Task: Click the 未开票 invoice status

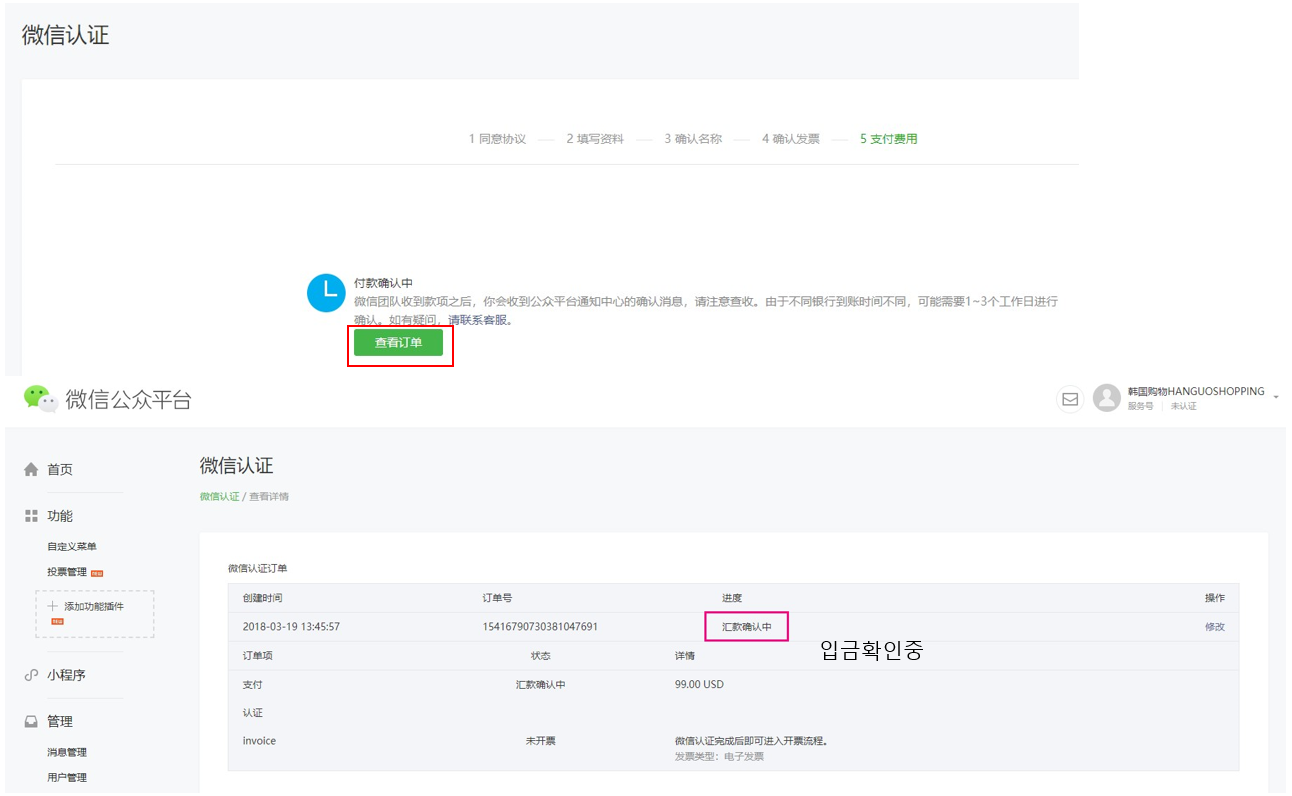Action: pyautogui.click(x=540, y=741)
